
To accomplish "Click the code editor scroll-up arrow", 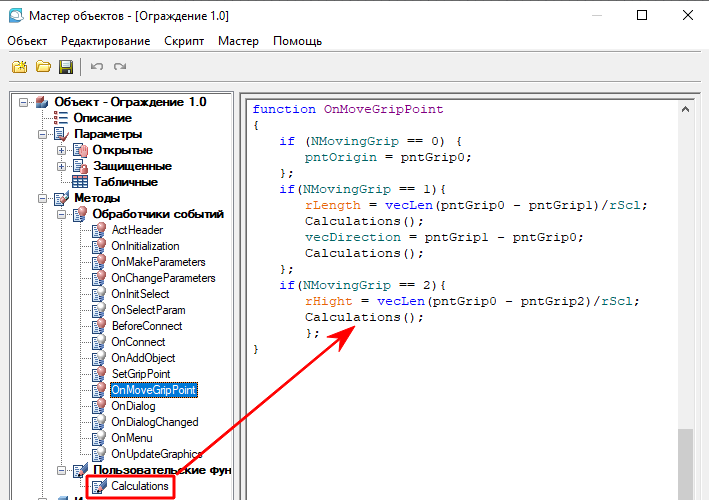I will click(685, 109).
